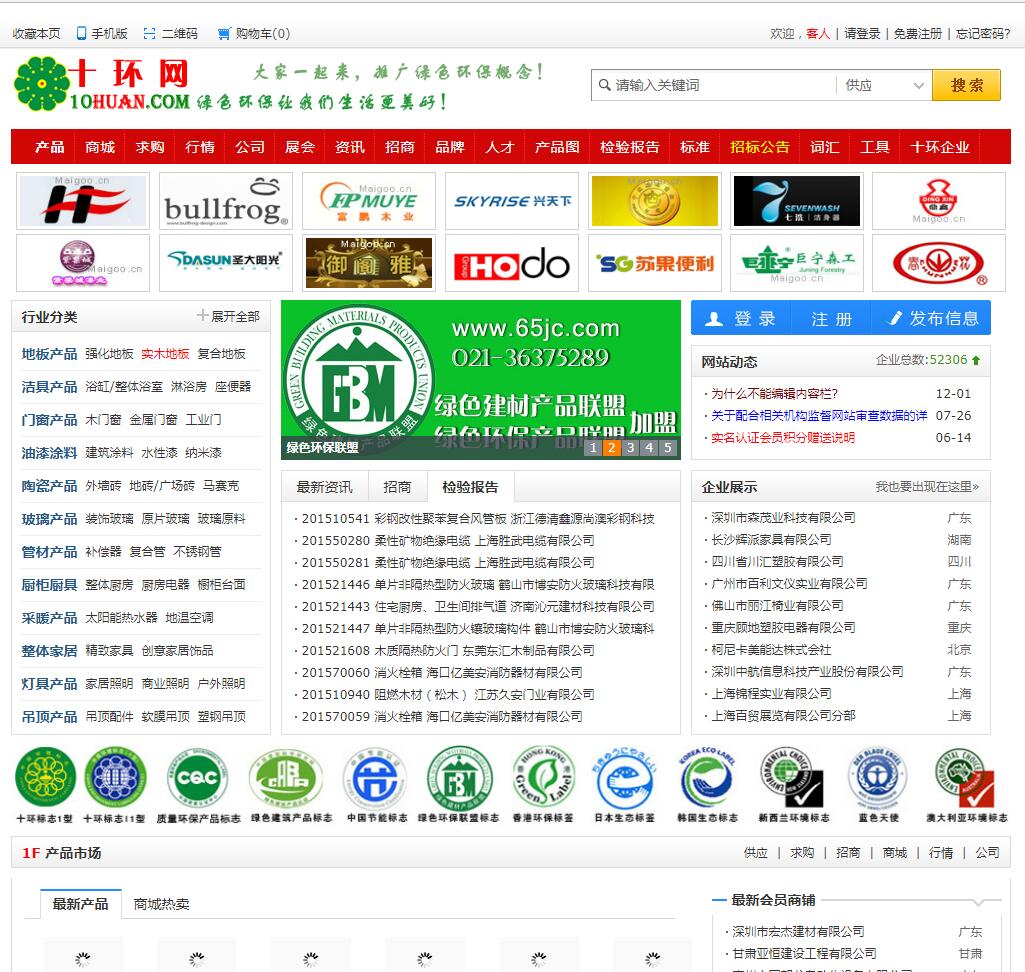The width and height of the screenshot is (1025, 972).
Task: Open the 实名认证会员积分赠送说明 notice
Action: (x=782, y=437)
